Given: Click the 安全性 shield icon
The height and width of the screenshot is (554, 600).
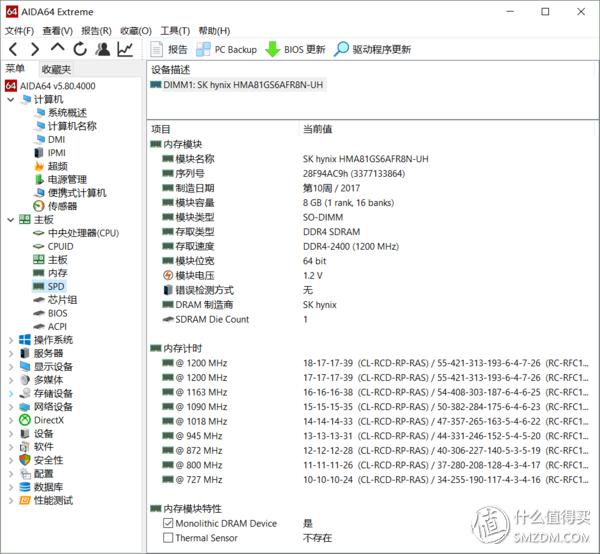Looking at the screenshot, I should tap(25, 460).
